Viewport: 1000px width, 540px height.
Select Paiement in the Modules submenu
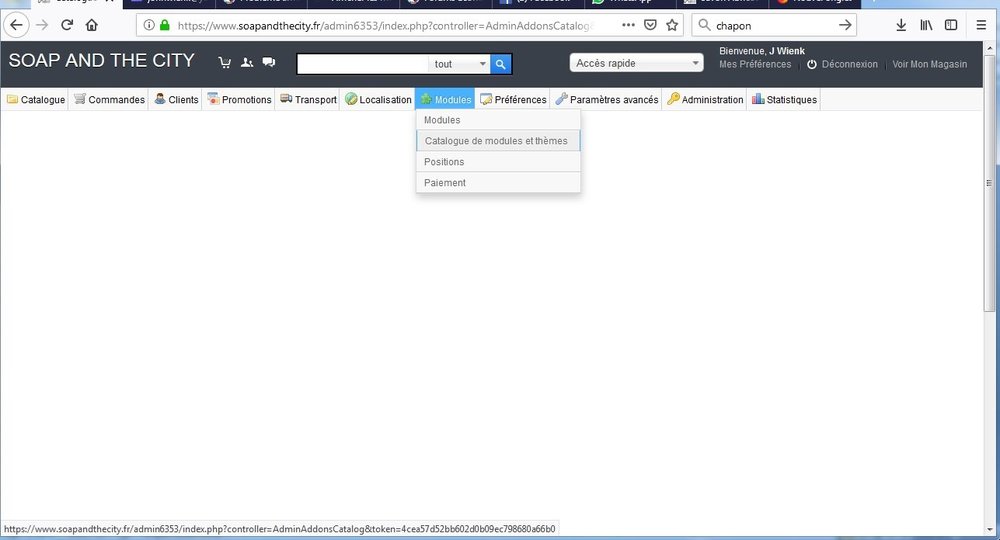498,183
